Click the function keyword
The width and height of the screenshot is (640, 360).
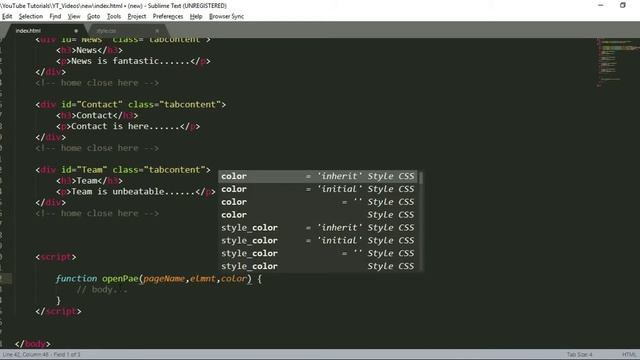(76, 279)
